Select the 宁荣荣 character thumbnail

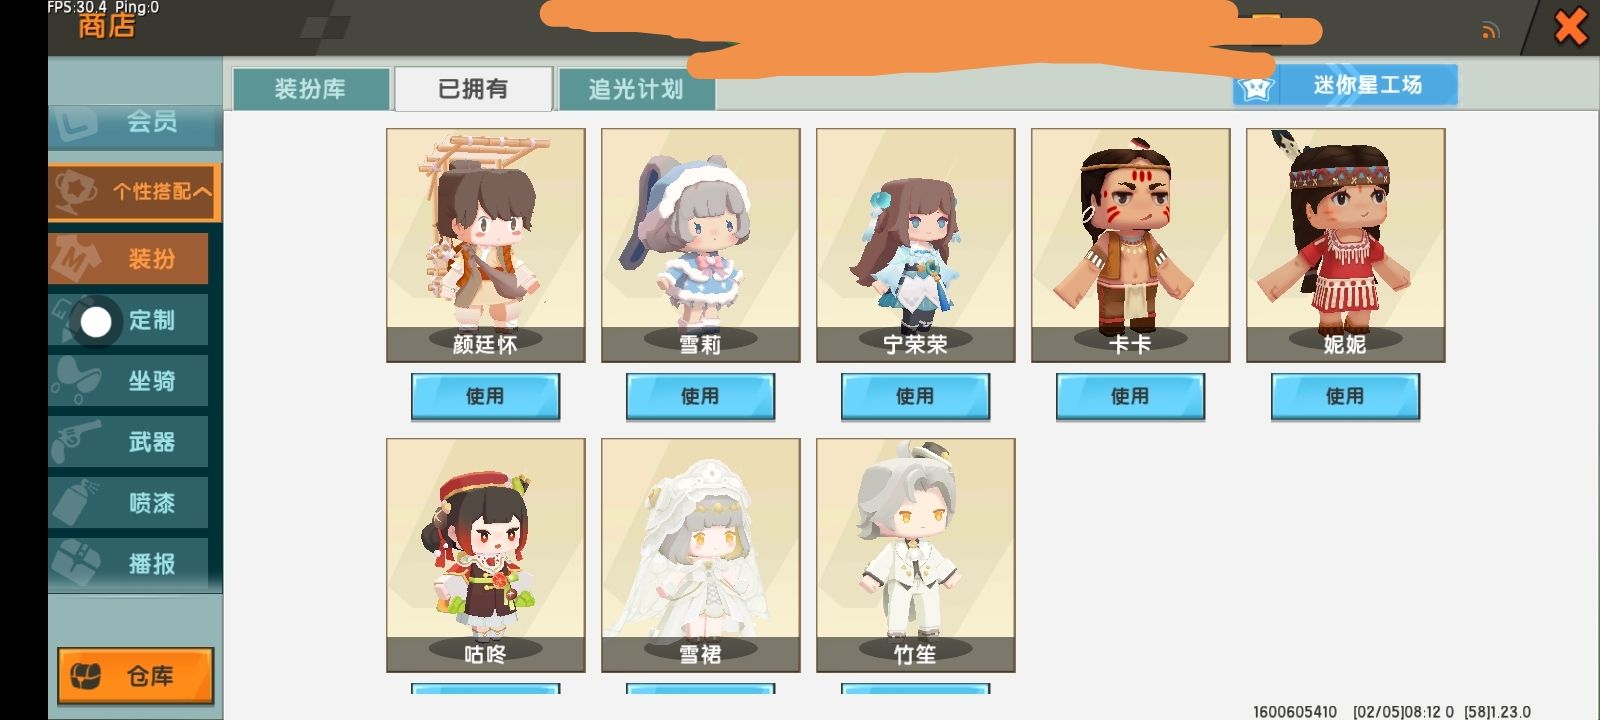(915, 245)
